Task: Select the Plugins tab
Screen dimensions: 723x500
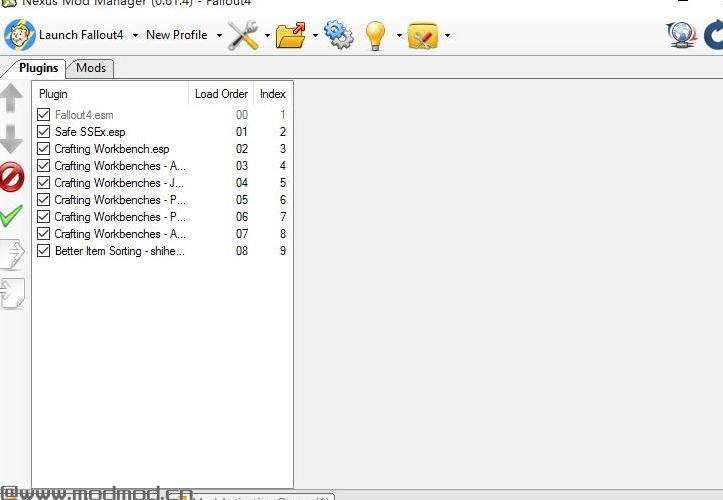Action: click(39, 68)
